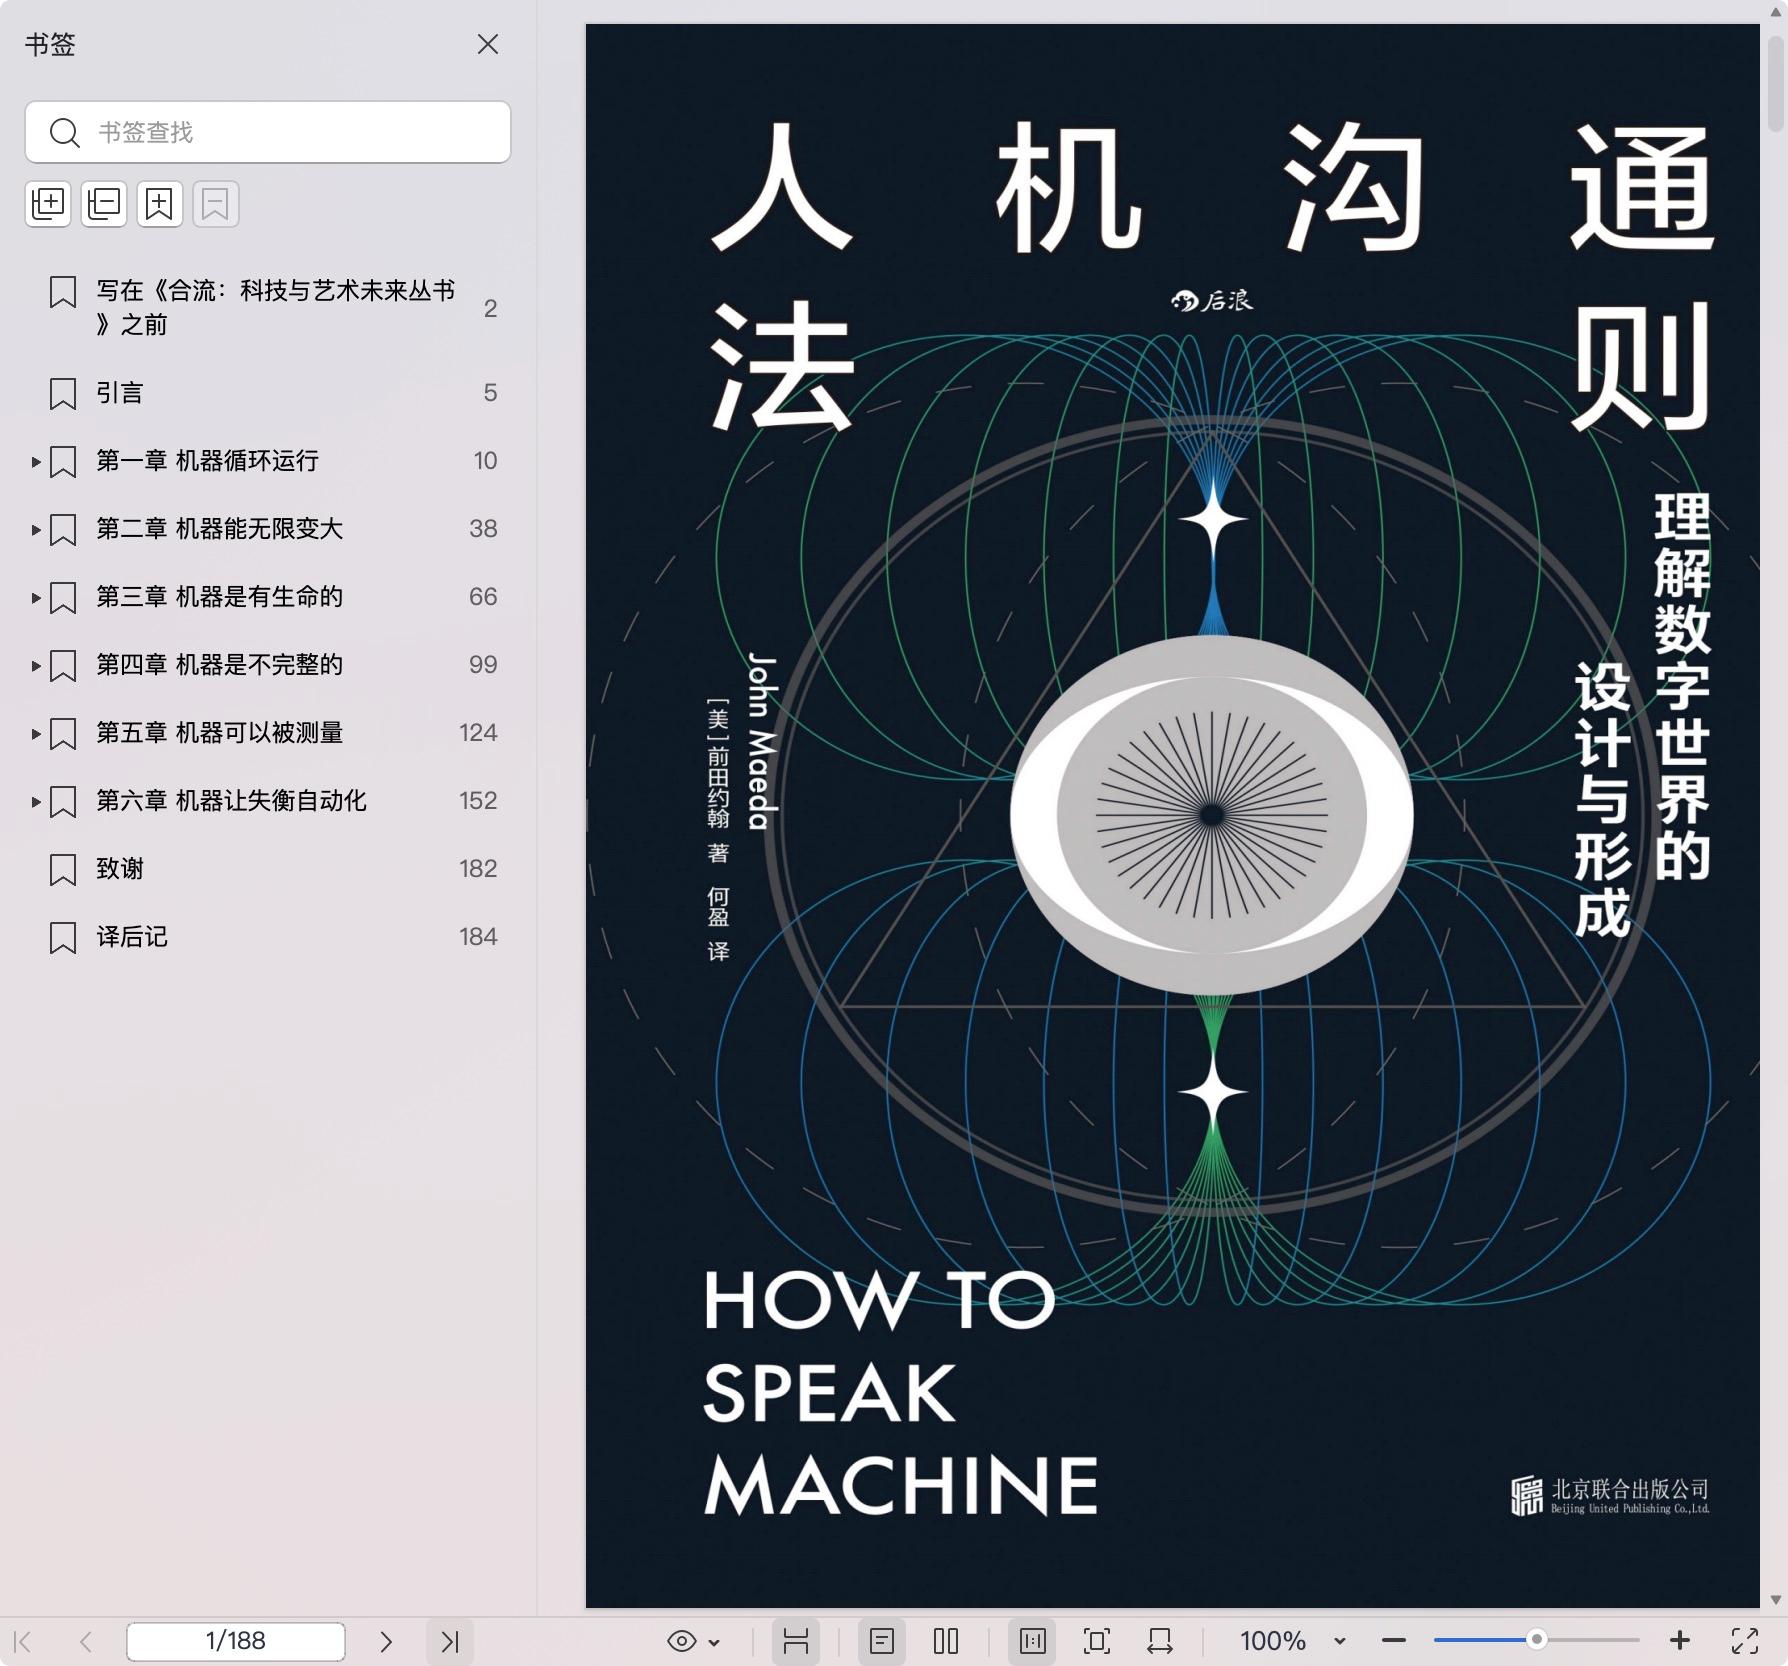The image size is (1788, 1666).
Task: Go to the next page
Action: [386, 1641]
